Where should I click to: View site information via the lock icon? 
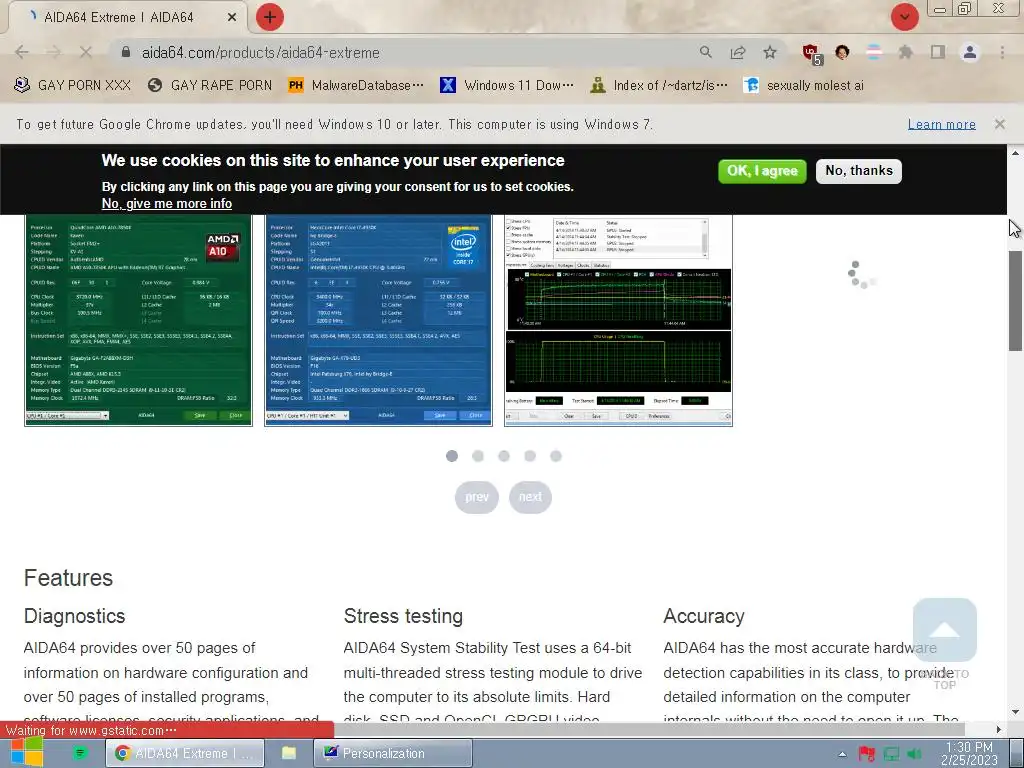click(126, 52)
